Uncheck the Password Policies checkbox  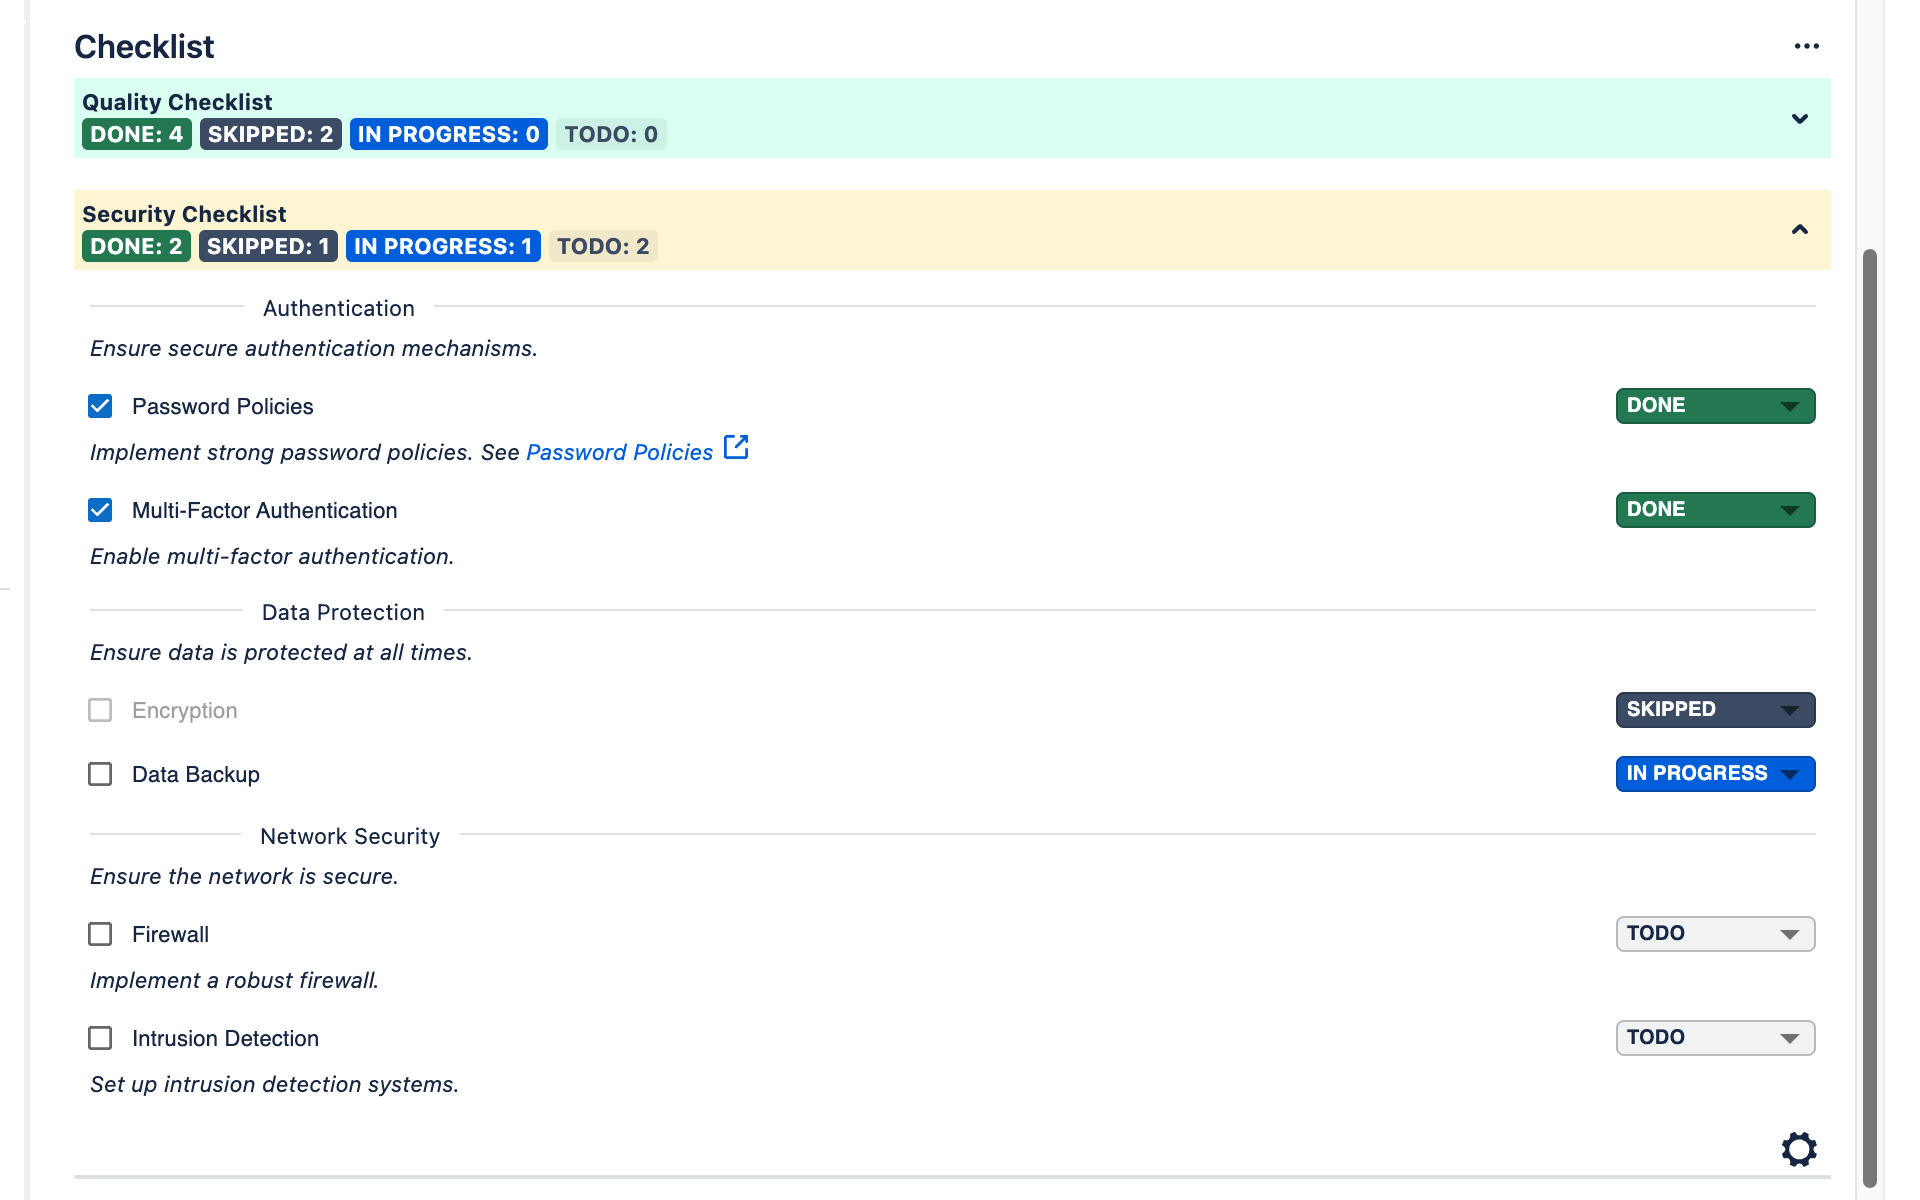100,406
